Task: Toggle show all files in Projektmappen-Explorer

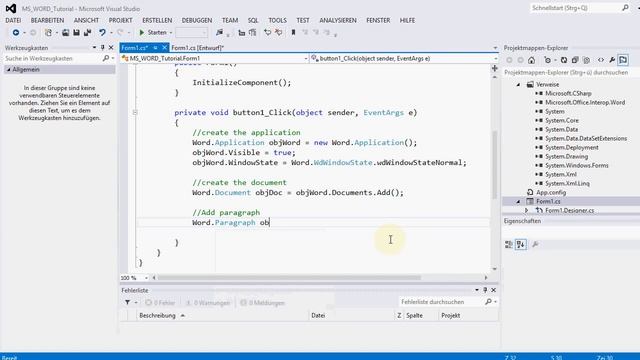Action: pyautogui.click(x=586, y=60)
